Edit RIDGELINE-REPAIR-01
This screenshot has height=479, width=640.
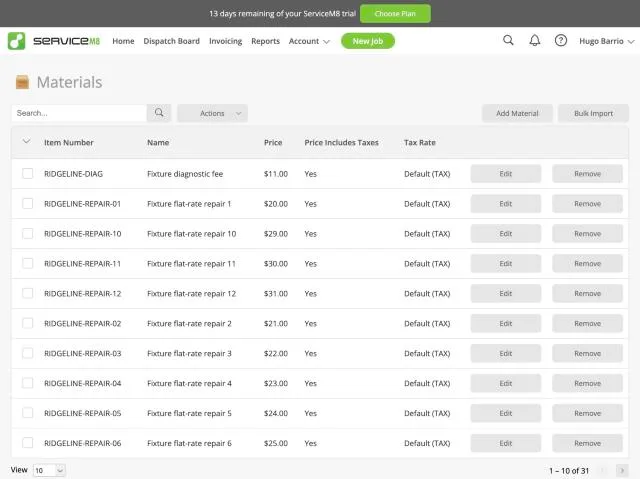point(506,203)
